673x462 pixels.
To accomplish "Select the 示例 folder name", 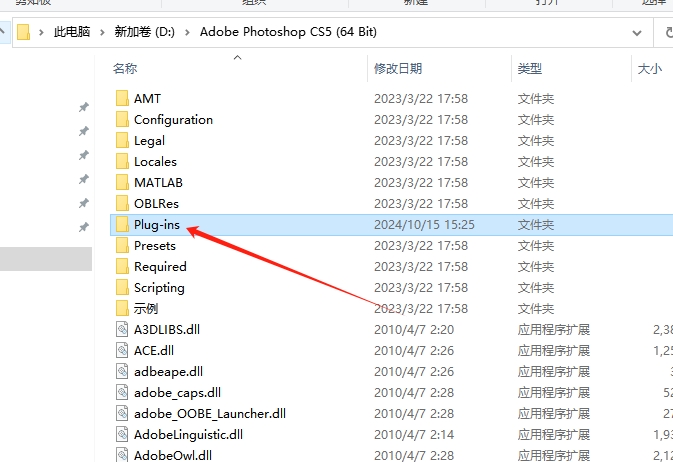I will click(146, 309).
